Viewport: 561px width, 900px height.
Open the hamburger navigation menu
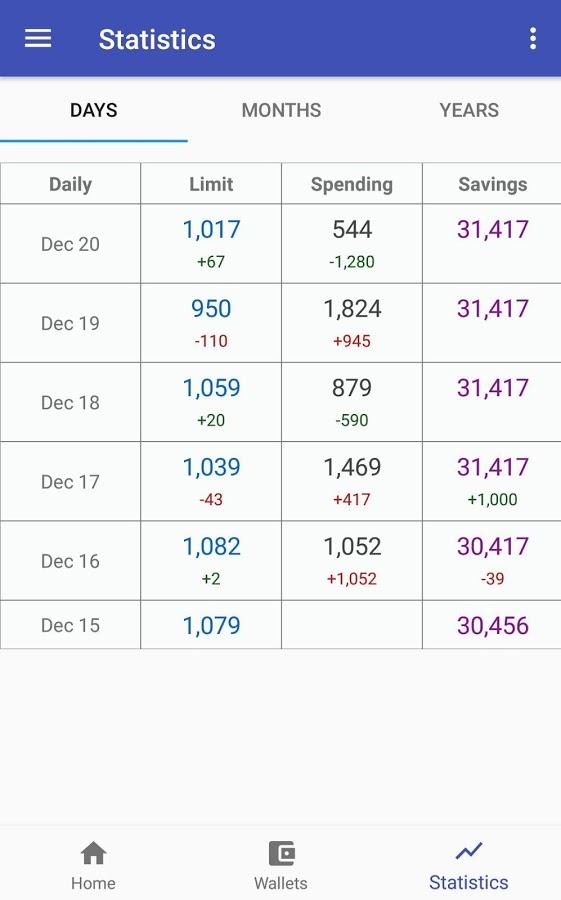(38, 39)
